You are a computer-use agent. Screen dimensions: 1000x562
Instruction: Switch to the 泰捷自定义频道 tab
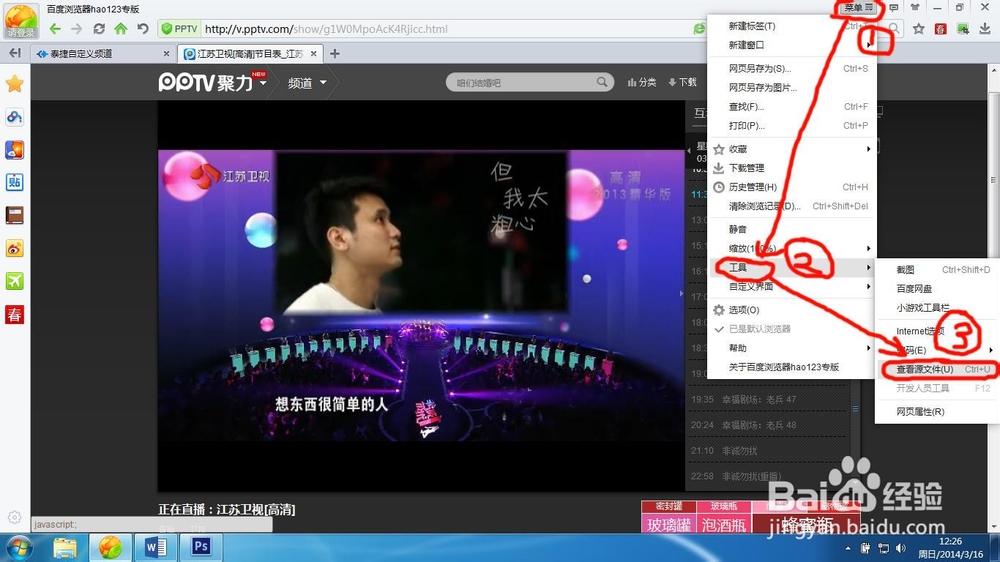pos(102,54)
